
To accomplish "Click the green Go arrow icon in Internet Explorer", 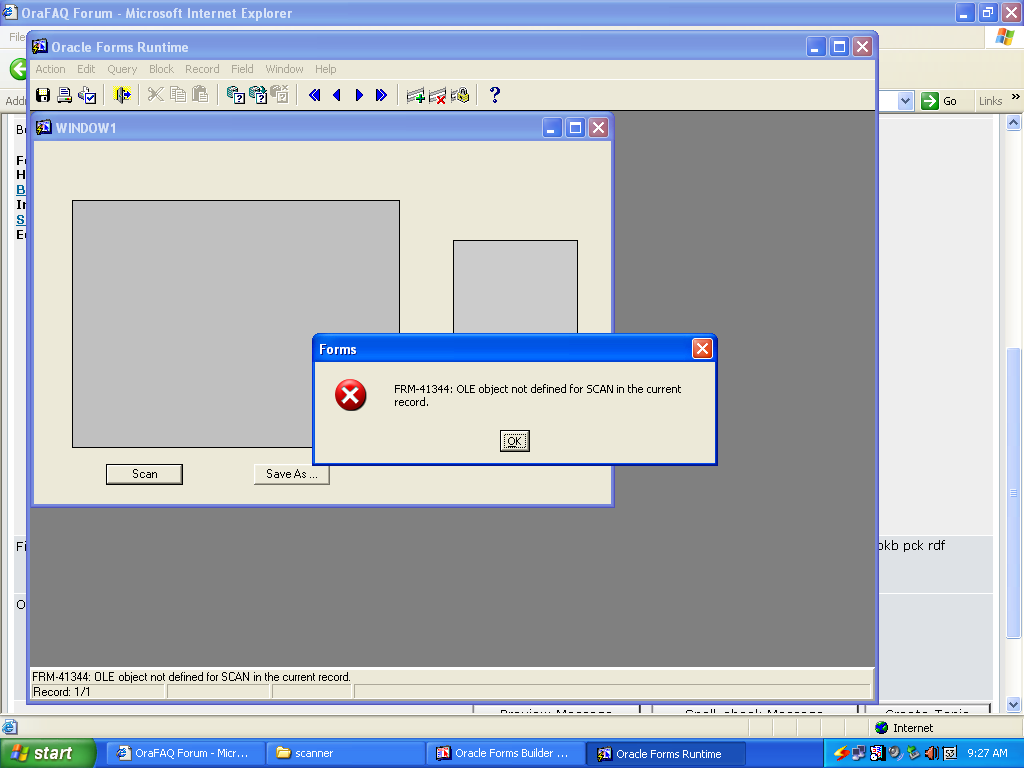I will [x=930, y=101].
